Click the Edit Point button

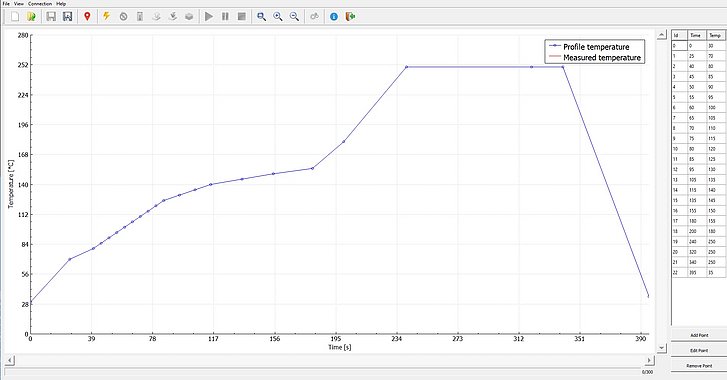(x=699, y=350)
